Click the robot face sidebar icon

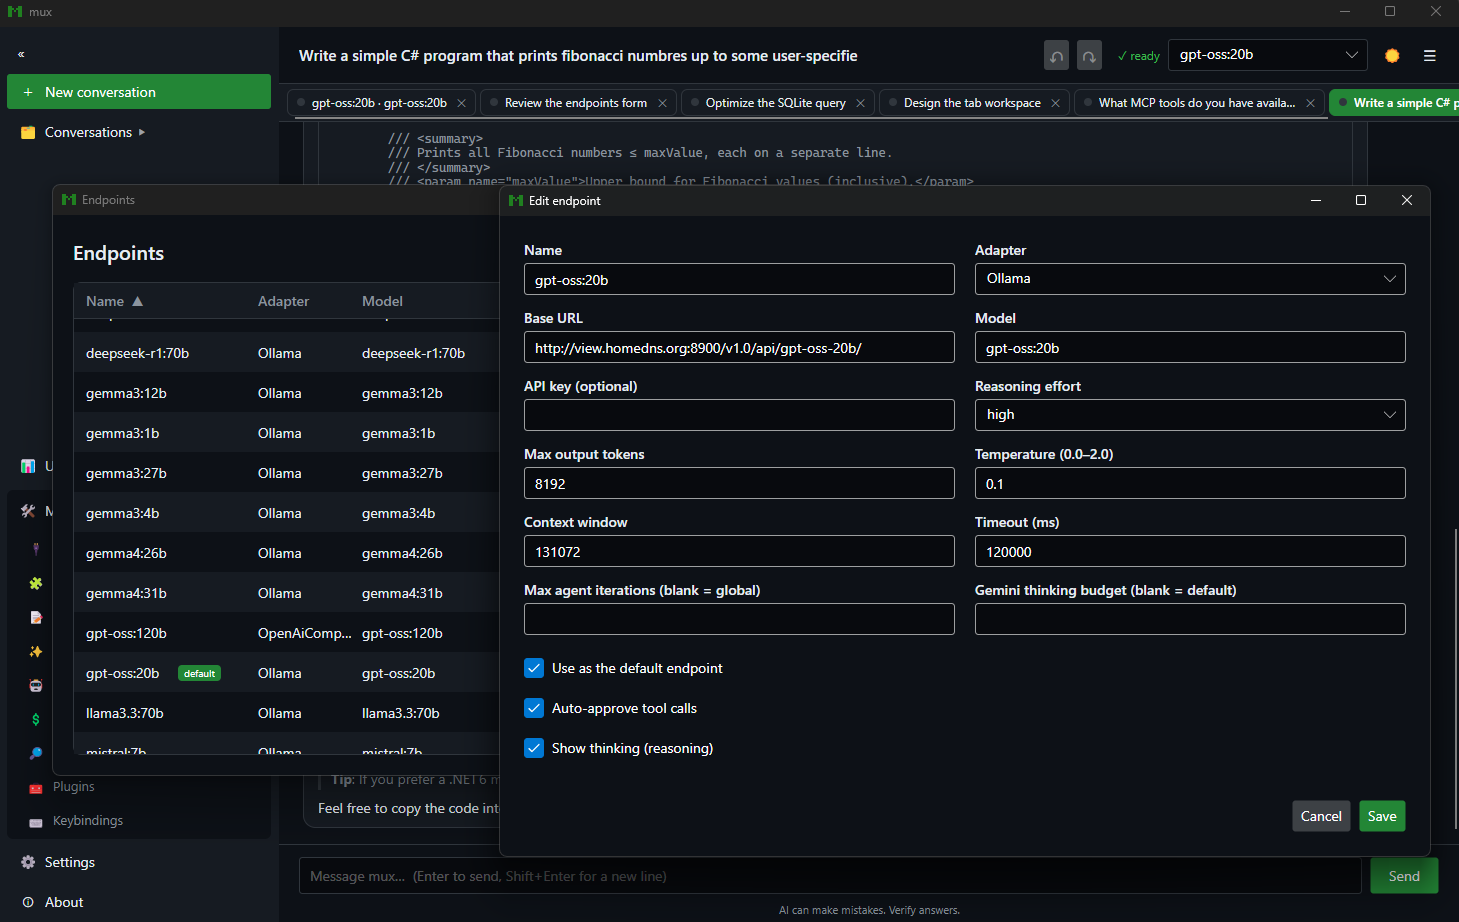(36, 685)
